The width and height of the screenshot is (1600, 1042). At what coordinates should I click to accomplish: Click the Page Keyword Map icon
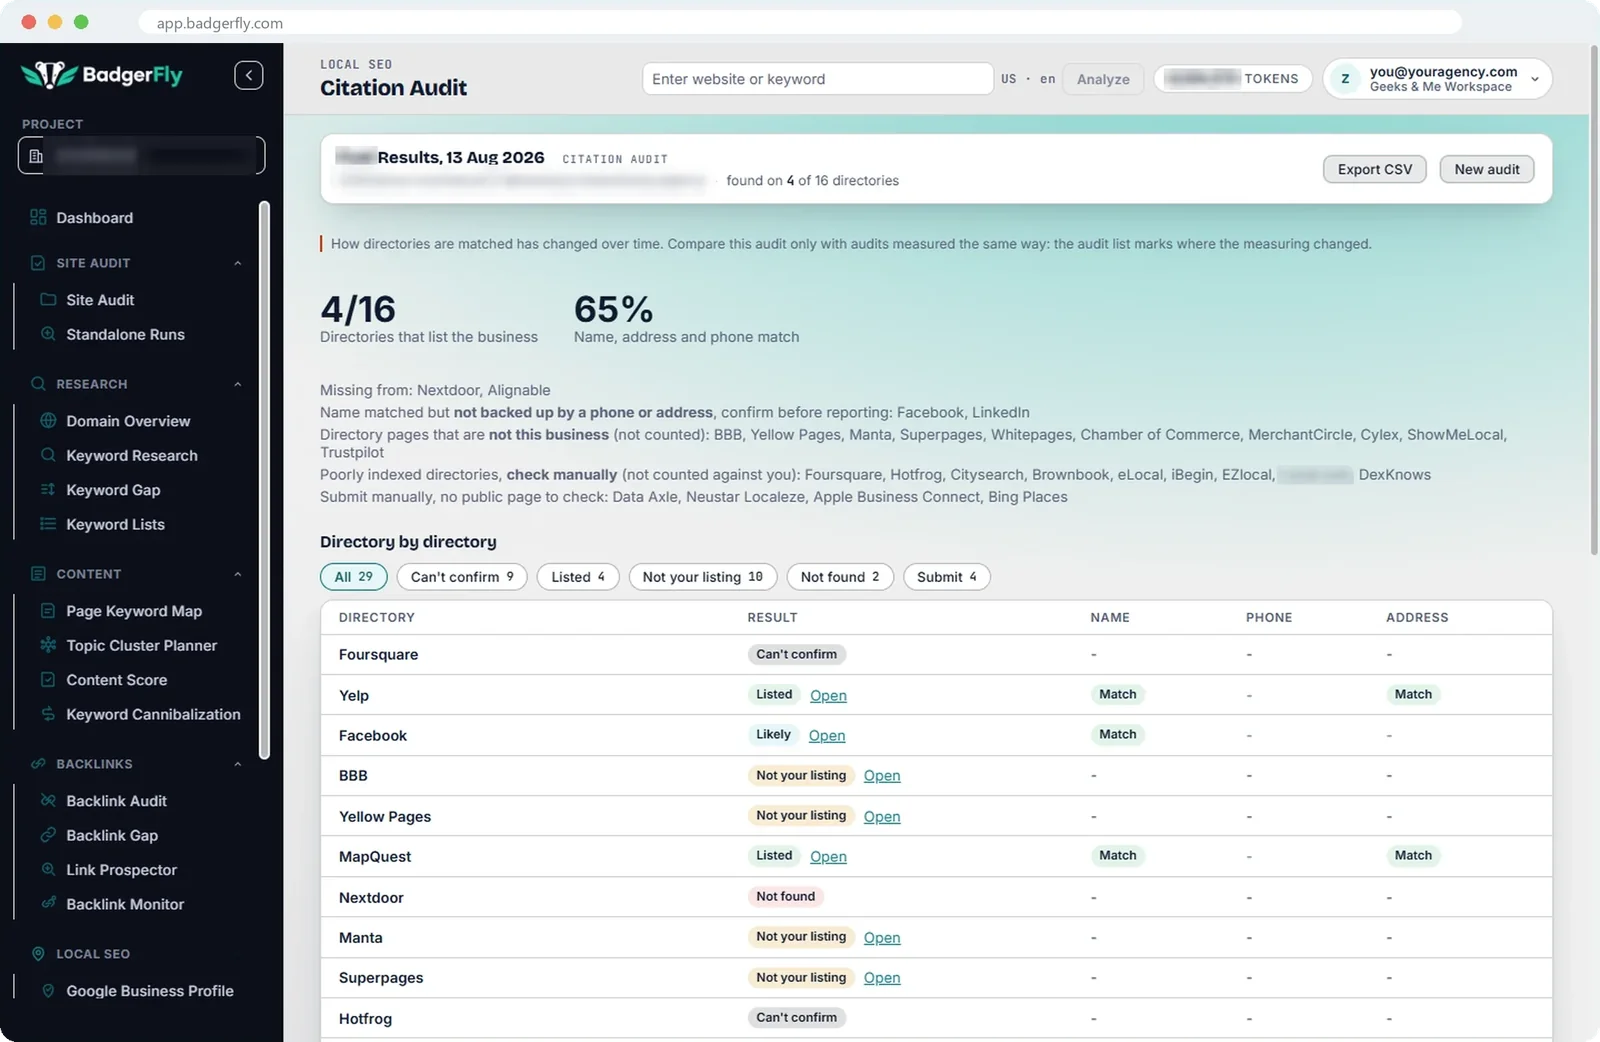click(48, 611)
